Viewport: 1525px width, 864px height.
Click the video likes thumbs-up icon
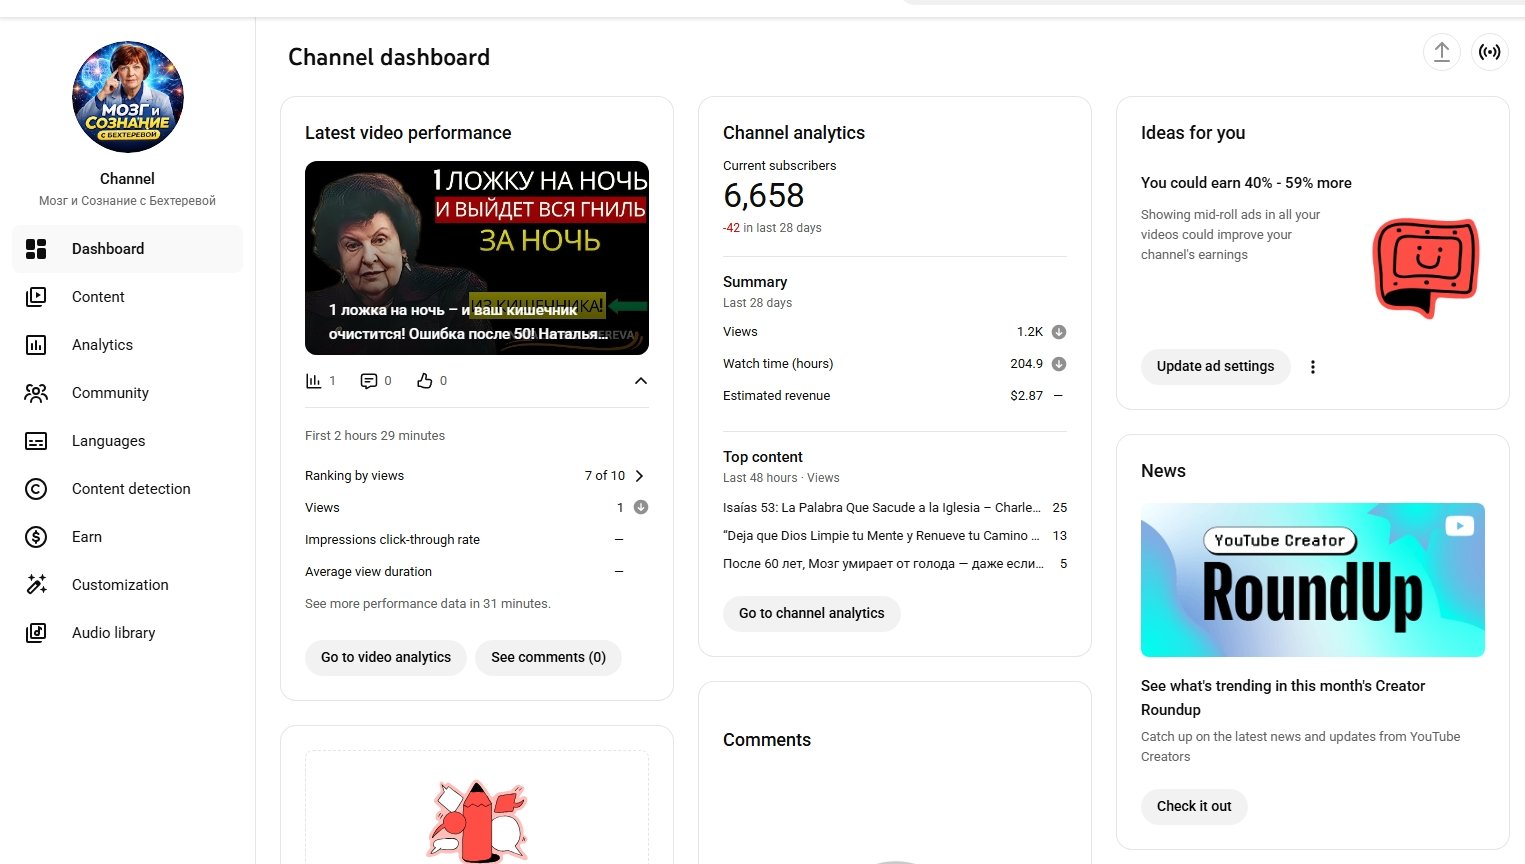click(425, 381)
